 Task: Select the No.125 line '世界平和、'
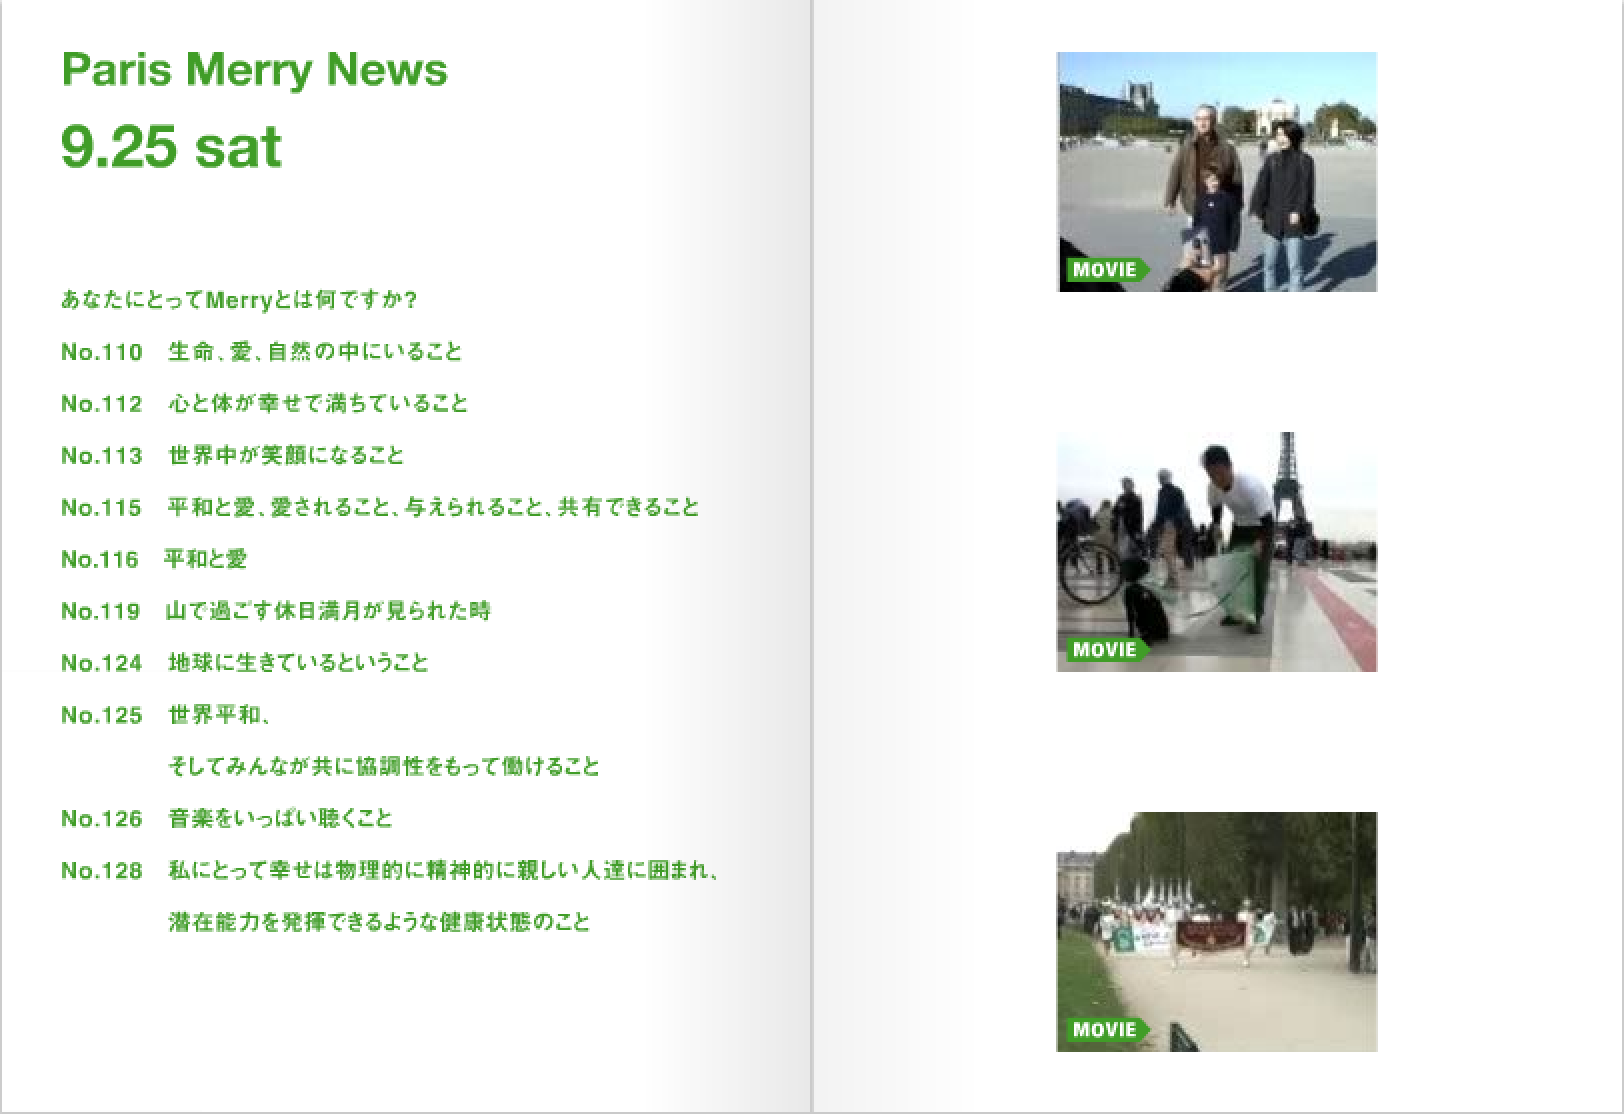click(167, 716)
